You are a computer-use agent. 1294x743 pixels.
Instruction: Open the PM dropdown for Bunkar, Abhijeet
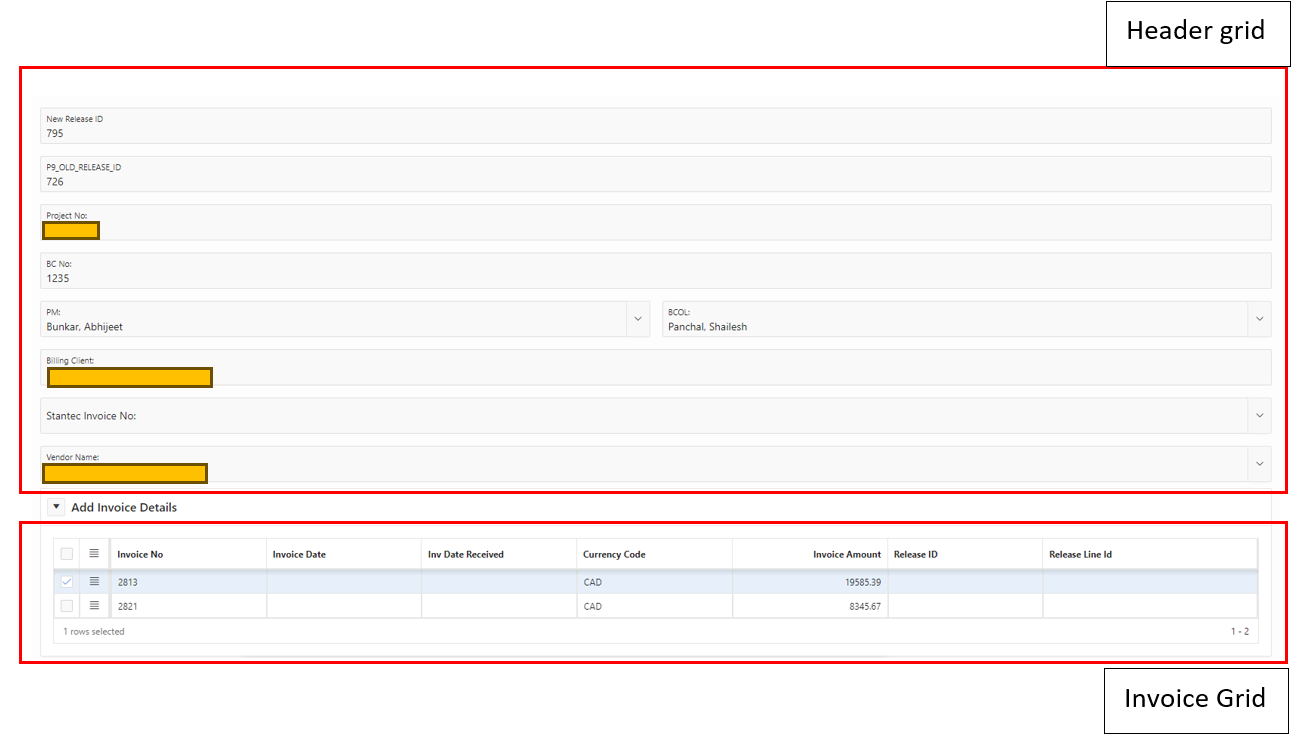638,318
